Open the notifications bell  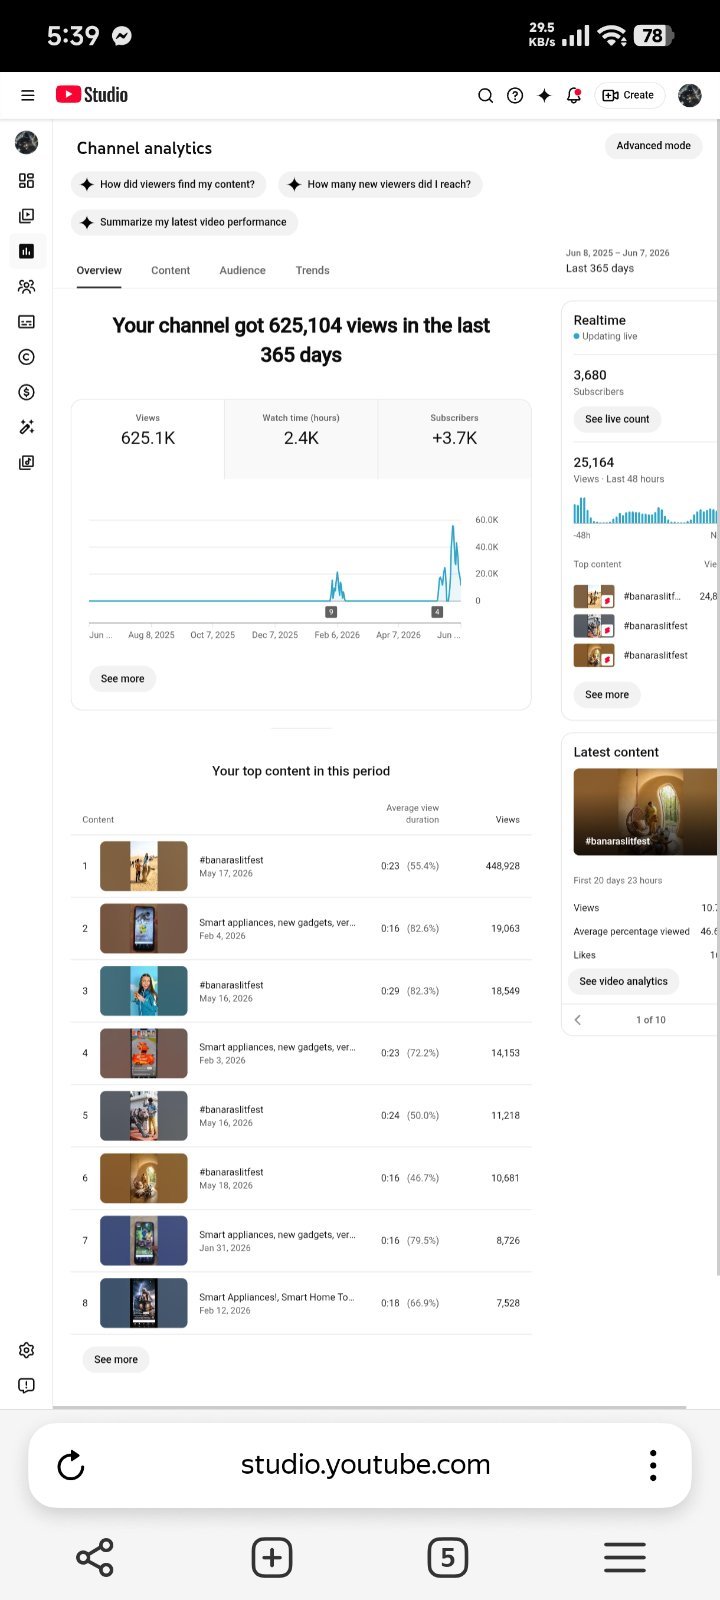pyautogui.click(x=574, y=96)
